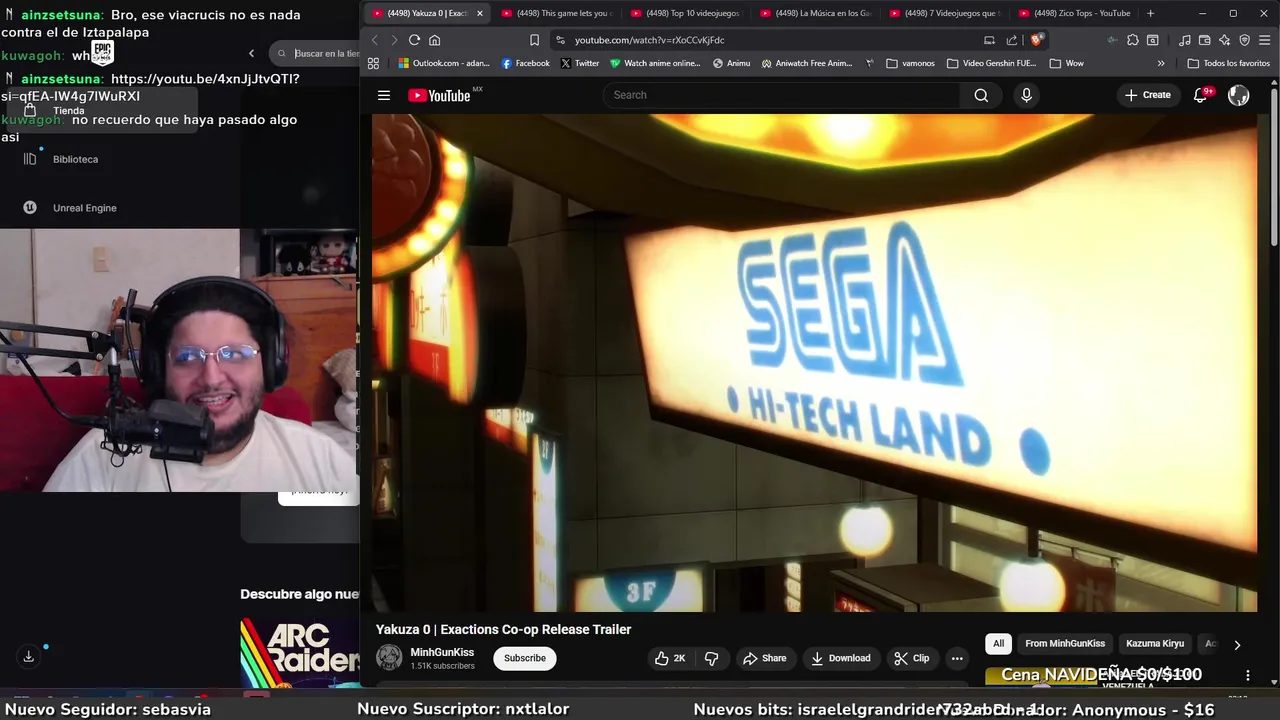Screen dimensions: 1280x720
Task: Go back in the browser
Action: coord(375,40)
